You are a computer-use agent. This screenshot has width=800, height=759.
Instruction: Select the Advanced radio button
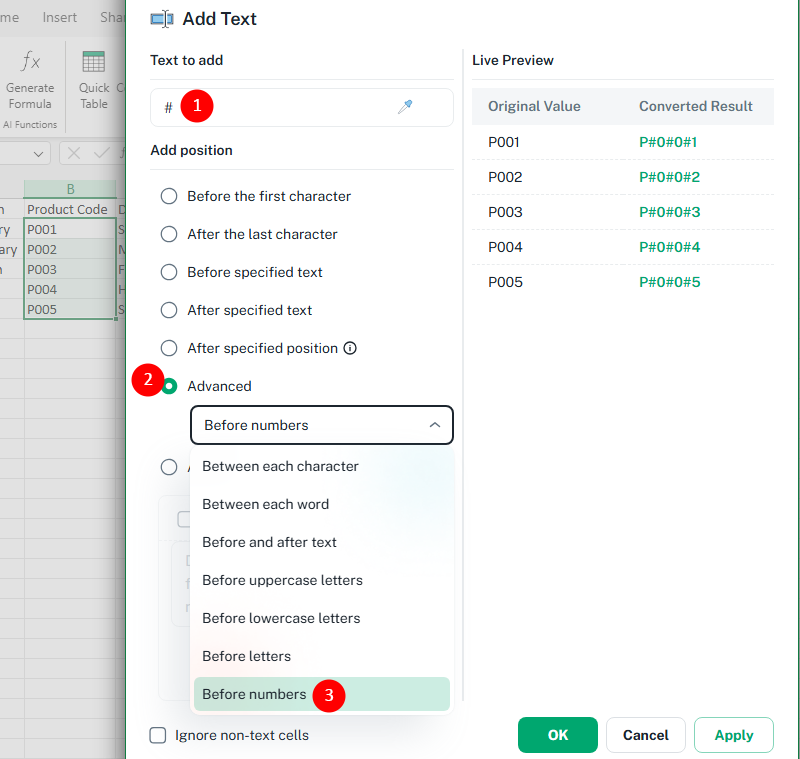(x=169, y=386)
